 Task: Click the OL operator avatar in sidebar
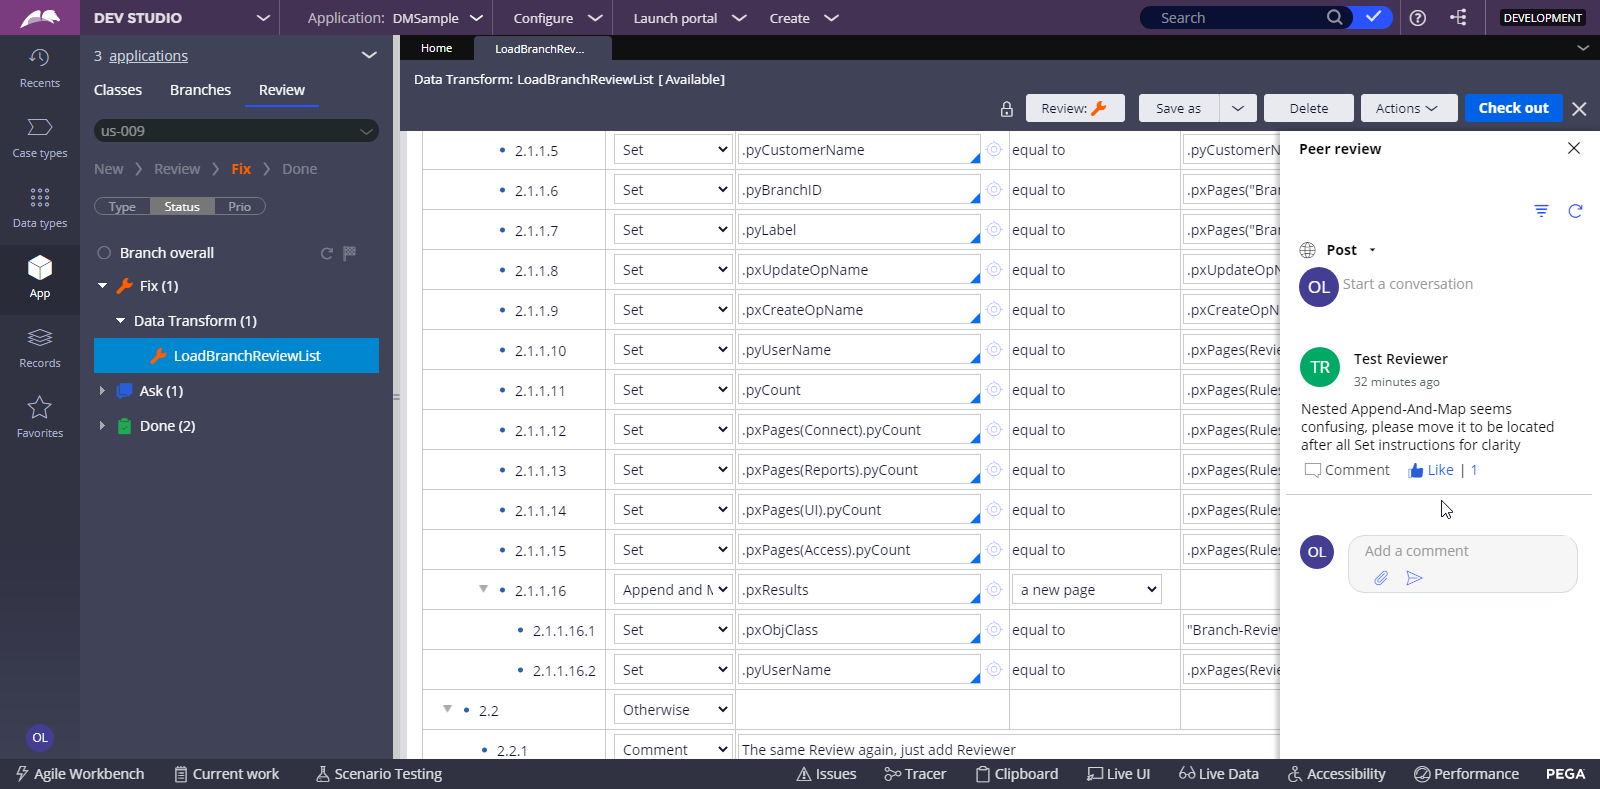point(39,738)
